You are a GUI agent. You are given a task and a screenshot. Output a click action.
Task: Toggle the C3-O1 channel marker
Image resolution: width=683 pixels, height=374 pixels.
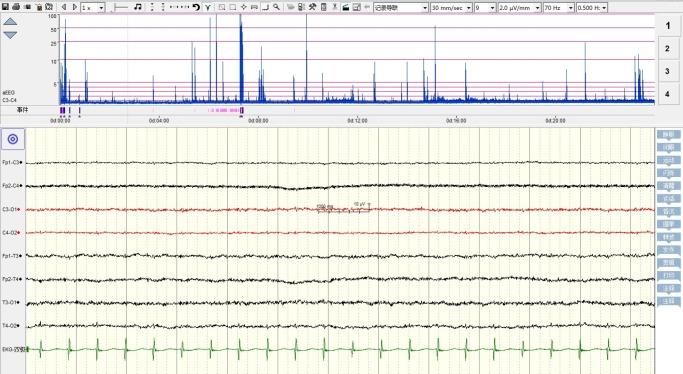[18, 209]
